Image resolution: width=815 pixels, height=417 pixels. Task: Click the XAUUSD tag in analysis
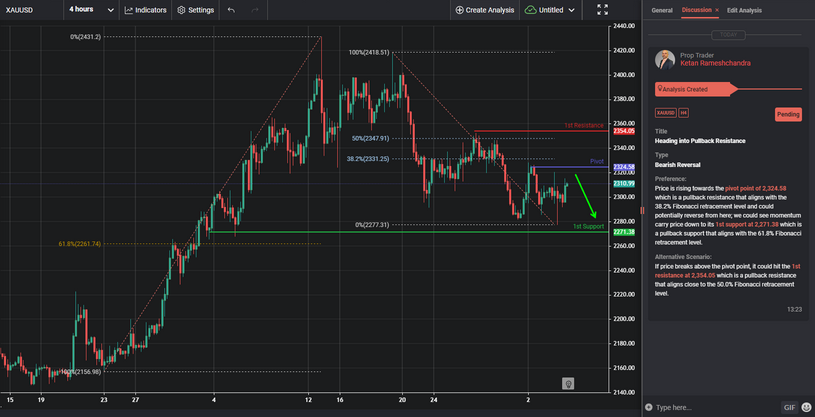665,113
